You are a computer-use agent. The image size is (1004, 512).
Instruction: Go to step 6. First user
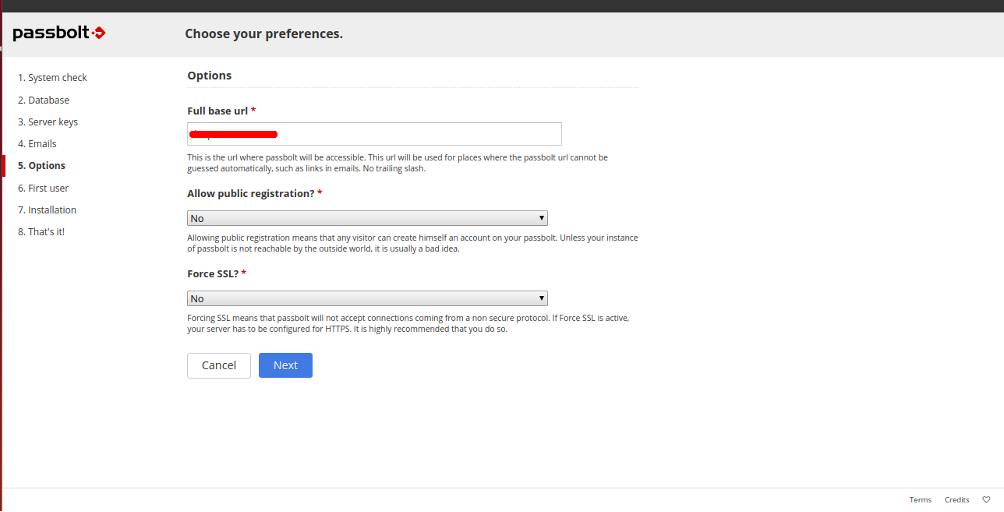44,188
